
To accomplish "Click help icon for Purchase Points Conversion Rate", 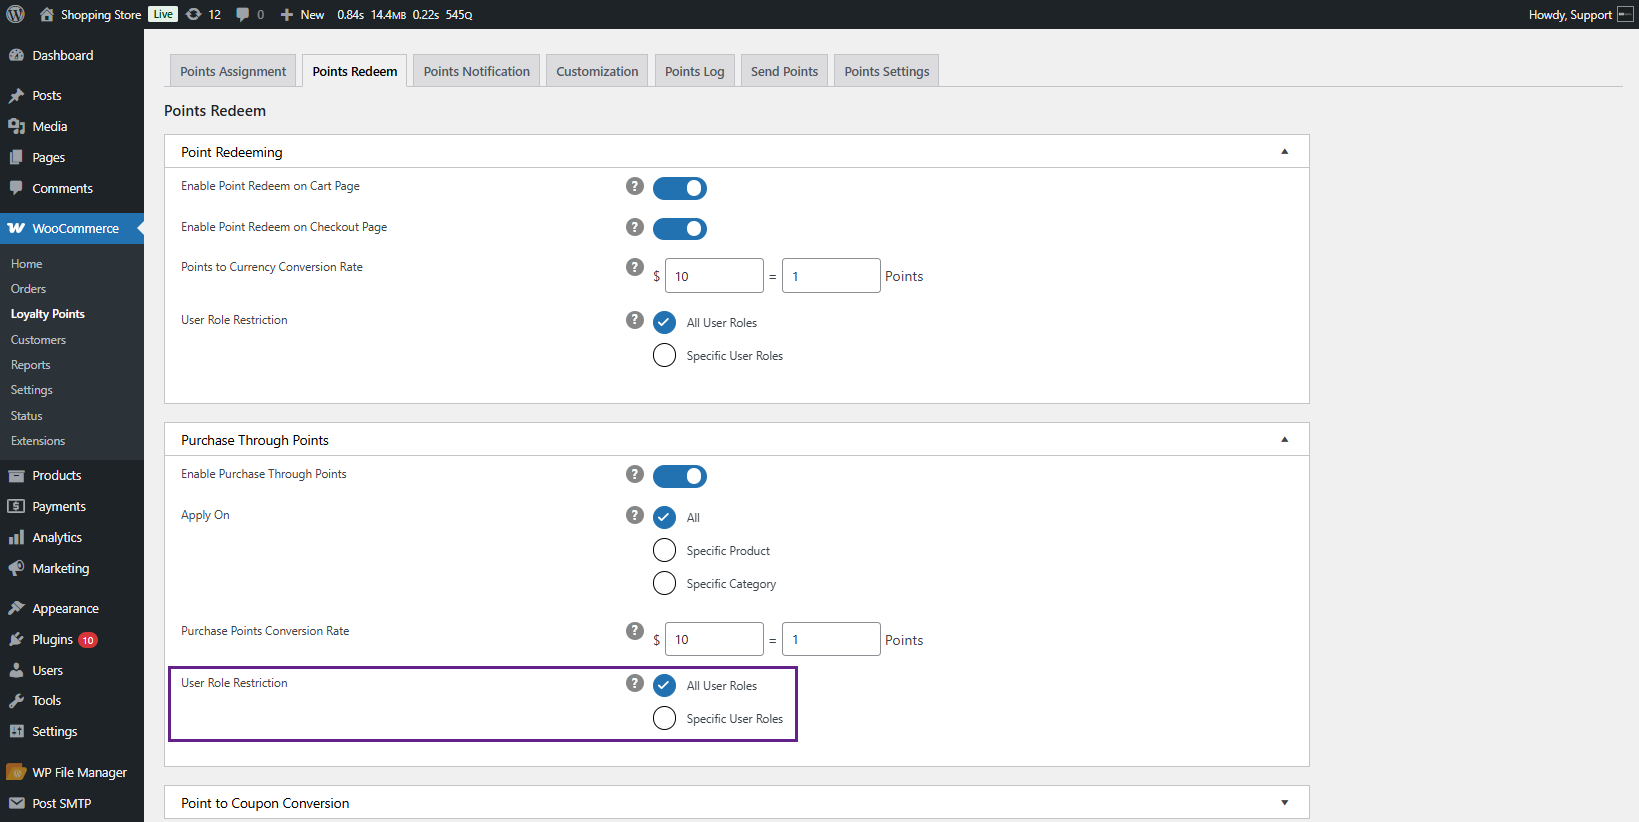I will coord(634,631).
